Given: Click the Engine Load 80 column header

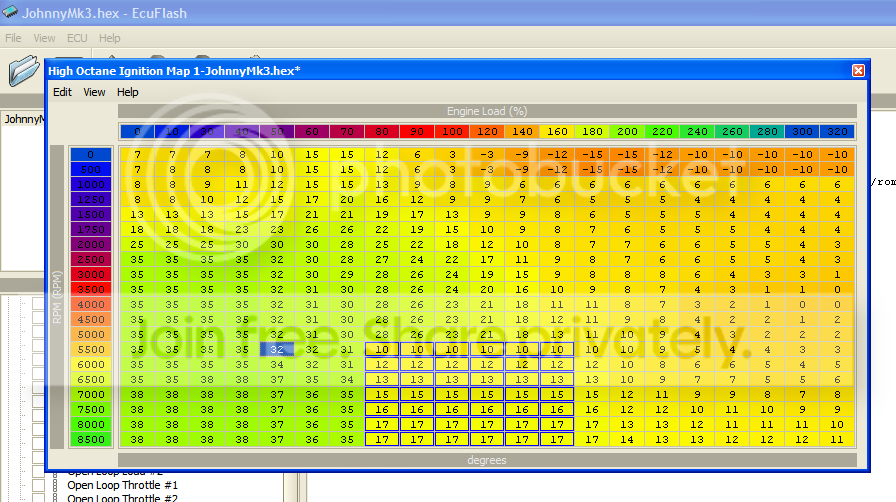Looking at the screenshot, I should point(382,132).
